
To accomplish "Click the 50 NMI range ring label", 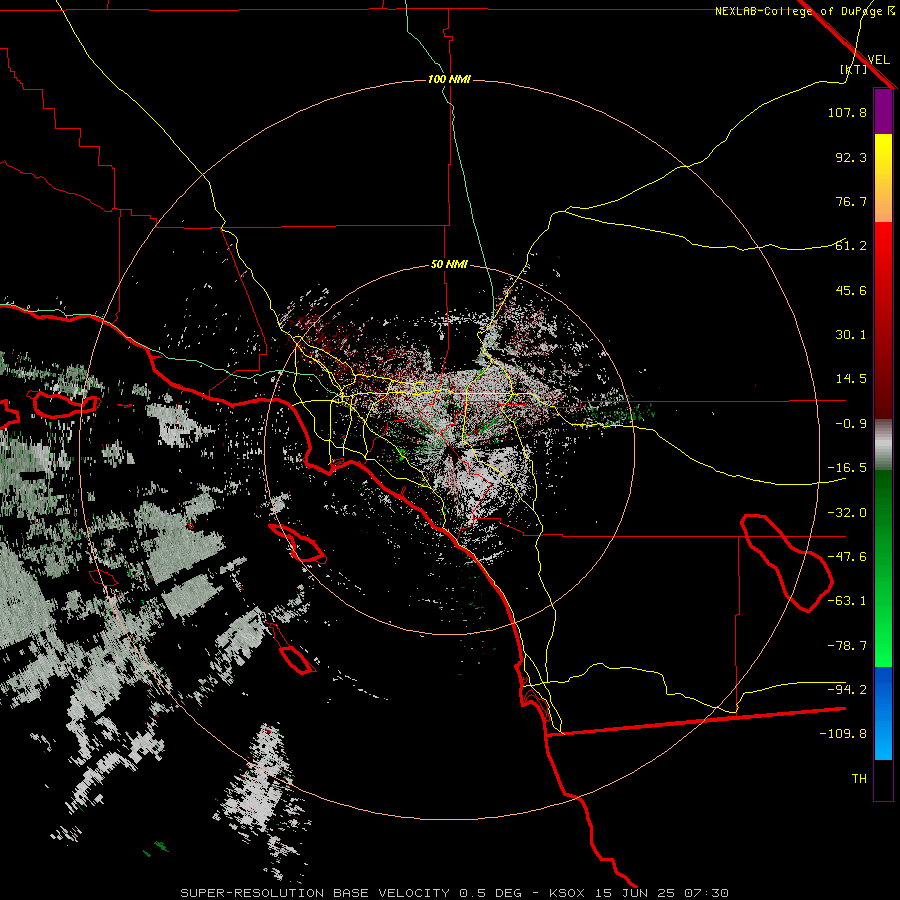I will click(449, 265).
